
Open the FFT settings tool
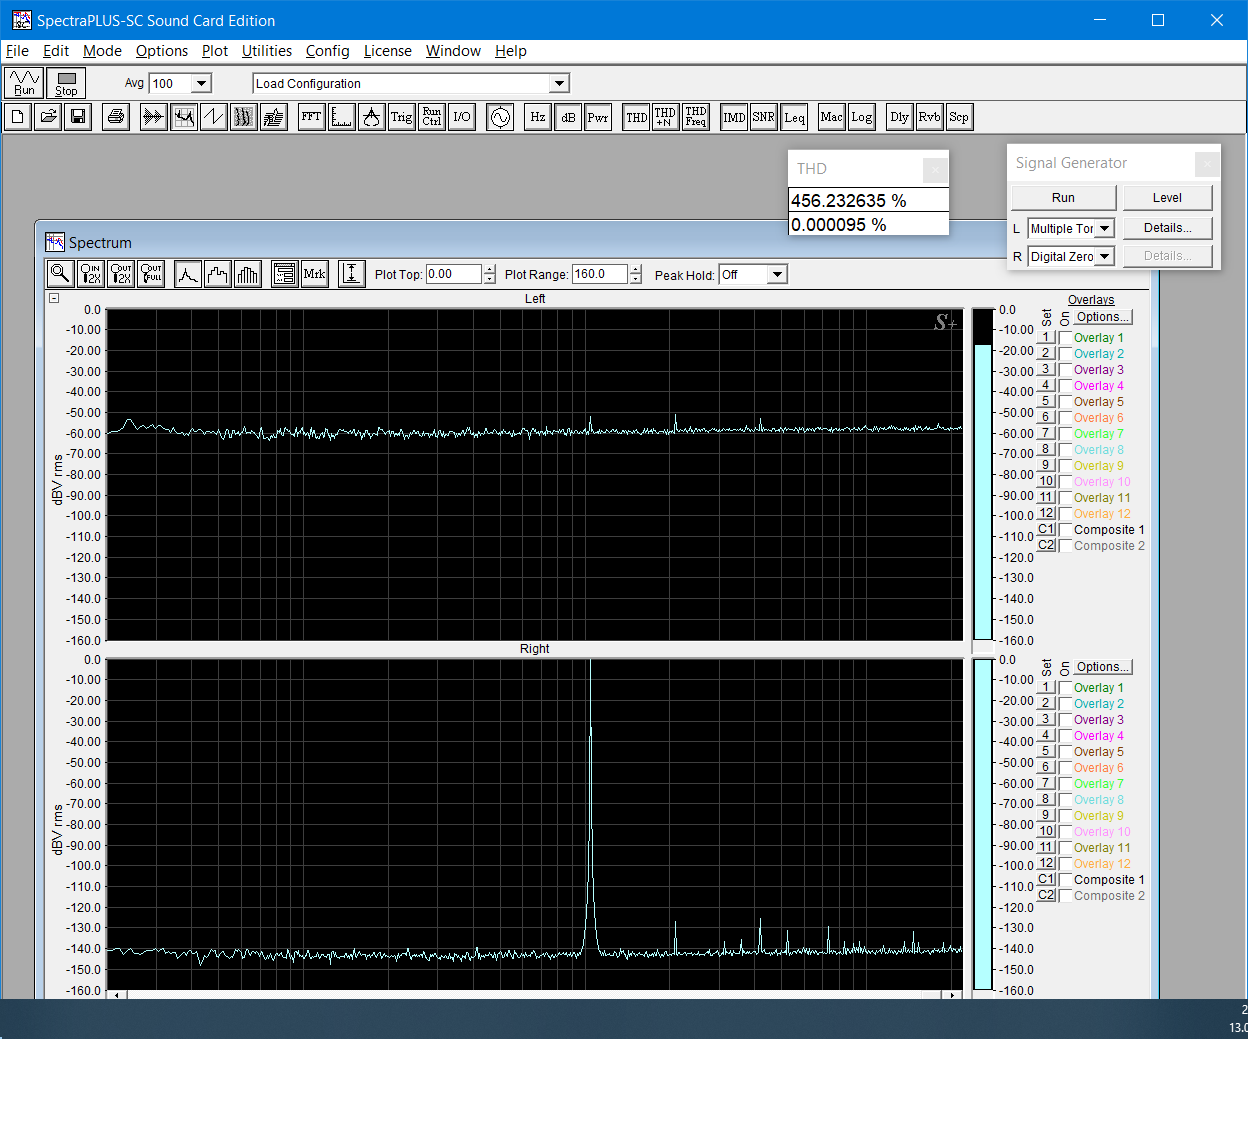tap(311, 117)
